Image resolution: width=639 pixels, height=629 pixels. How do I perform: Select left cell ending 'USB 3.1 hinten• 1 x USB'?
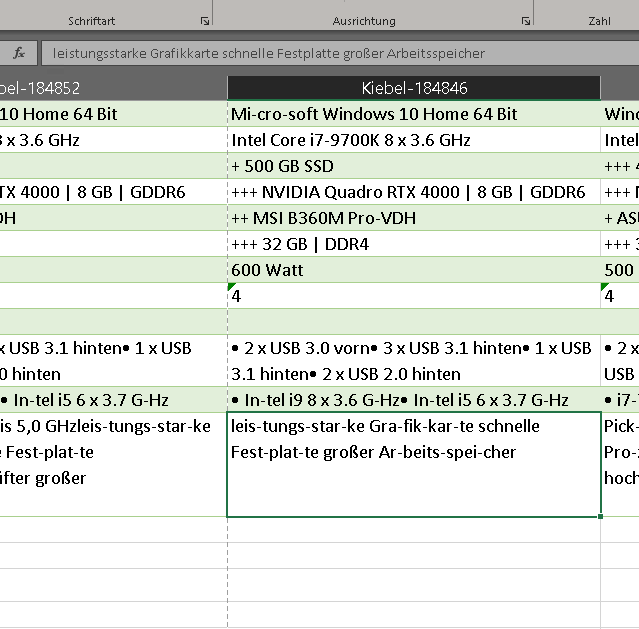coord(113,361)
